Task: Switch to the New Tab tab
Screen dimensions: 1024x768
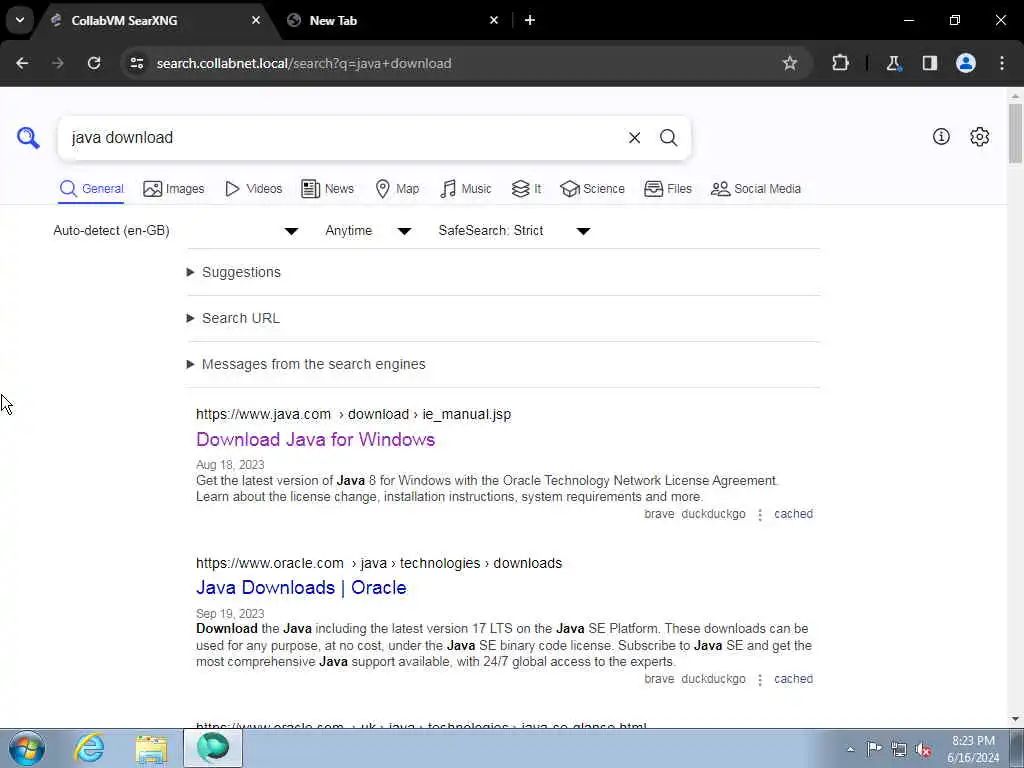Action: (x=389, y=21)
